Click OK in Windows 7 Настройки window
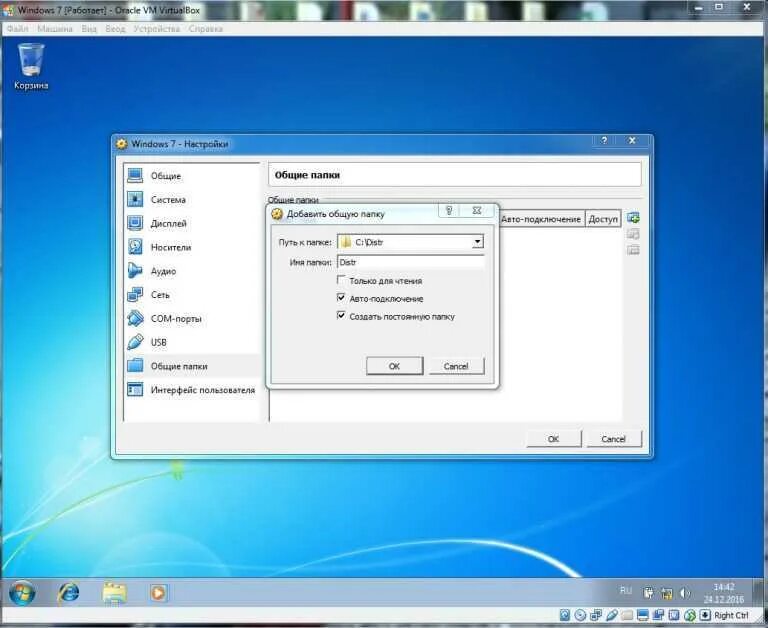768x628 pixels. point(553,439)
